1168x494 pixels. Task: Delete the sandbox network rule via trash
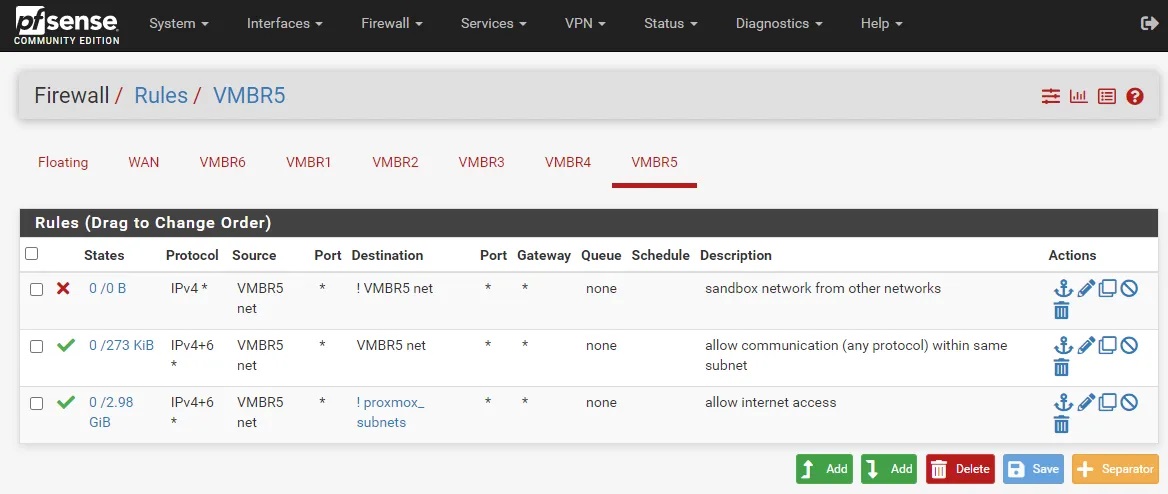pyautogui.click(x=1061, y=311)
